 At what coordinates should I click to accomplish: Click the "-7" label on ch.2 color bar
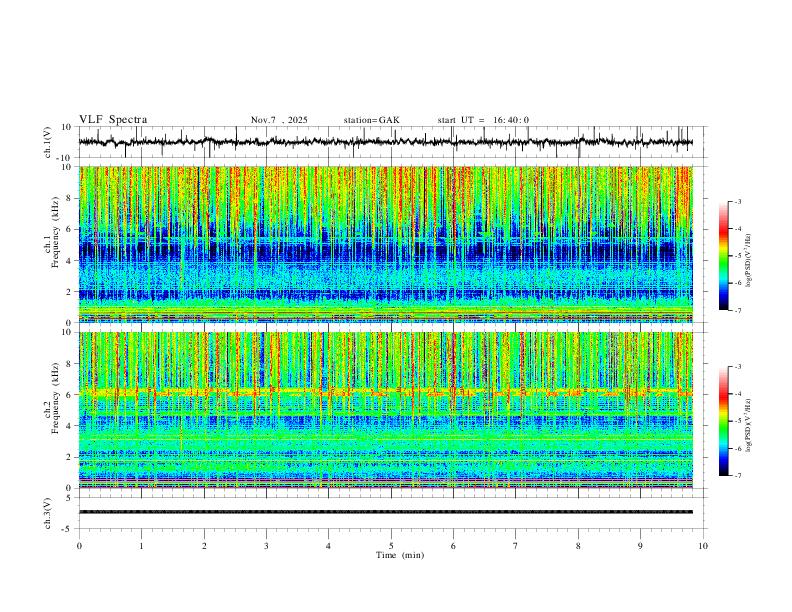738,476
